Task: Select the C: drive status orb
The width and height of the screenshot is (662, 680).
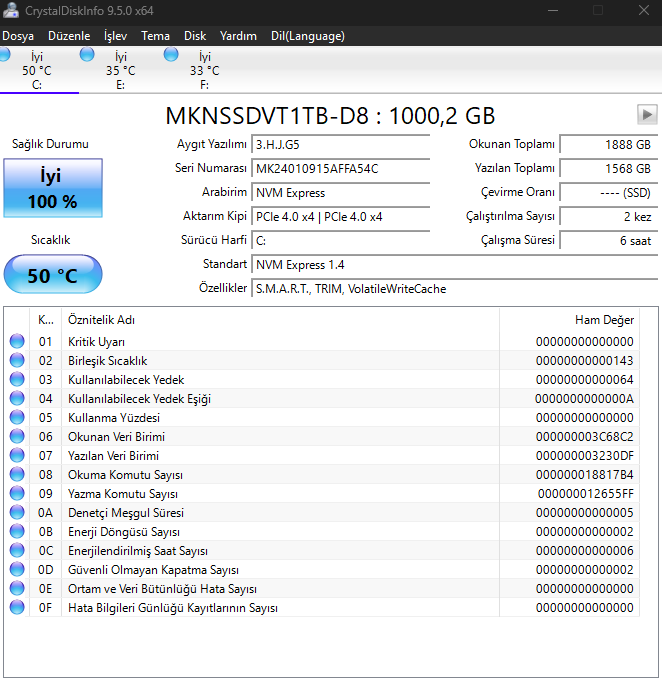Action: point(6,55)
